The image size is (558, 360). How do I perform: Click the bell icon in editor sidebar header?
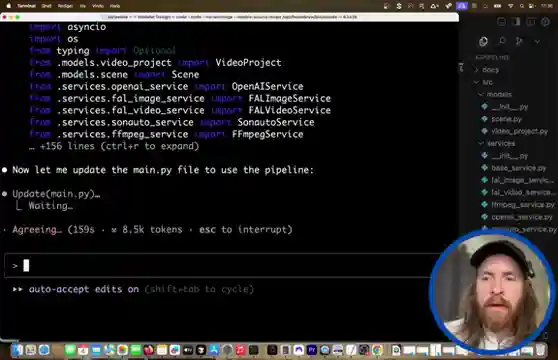tap(502, 41)
